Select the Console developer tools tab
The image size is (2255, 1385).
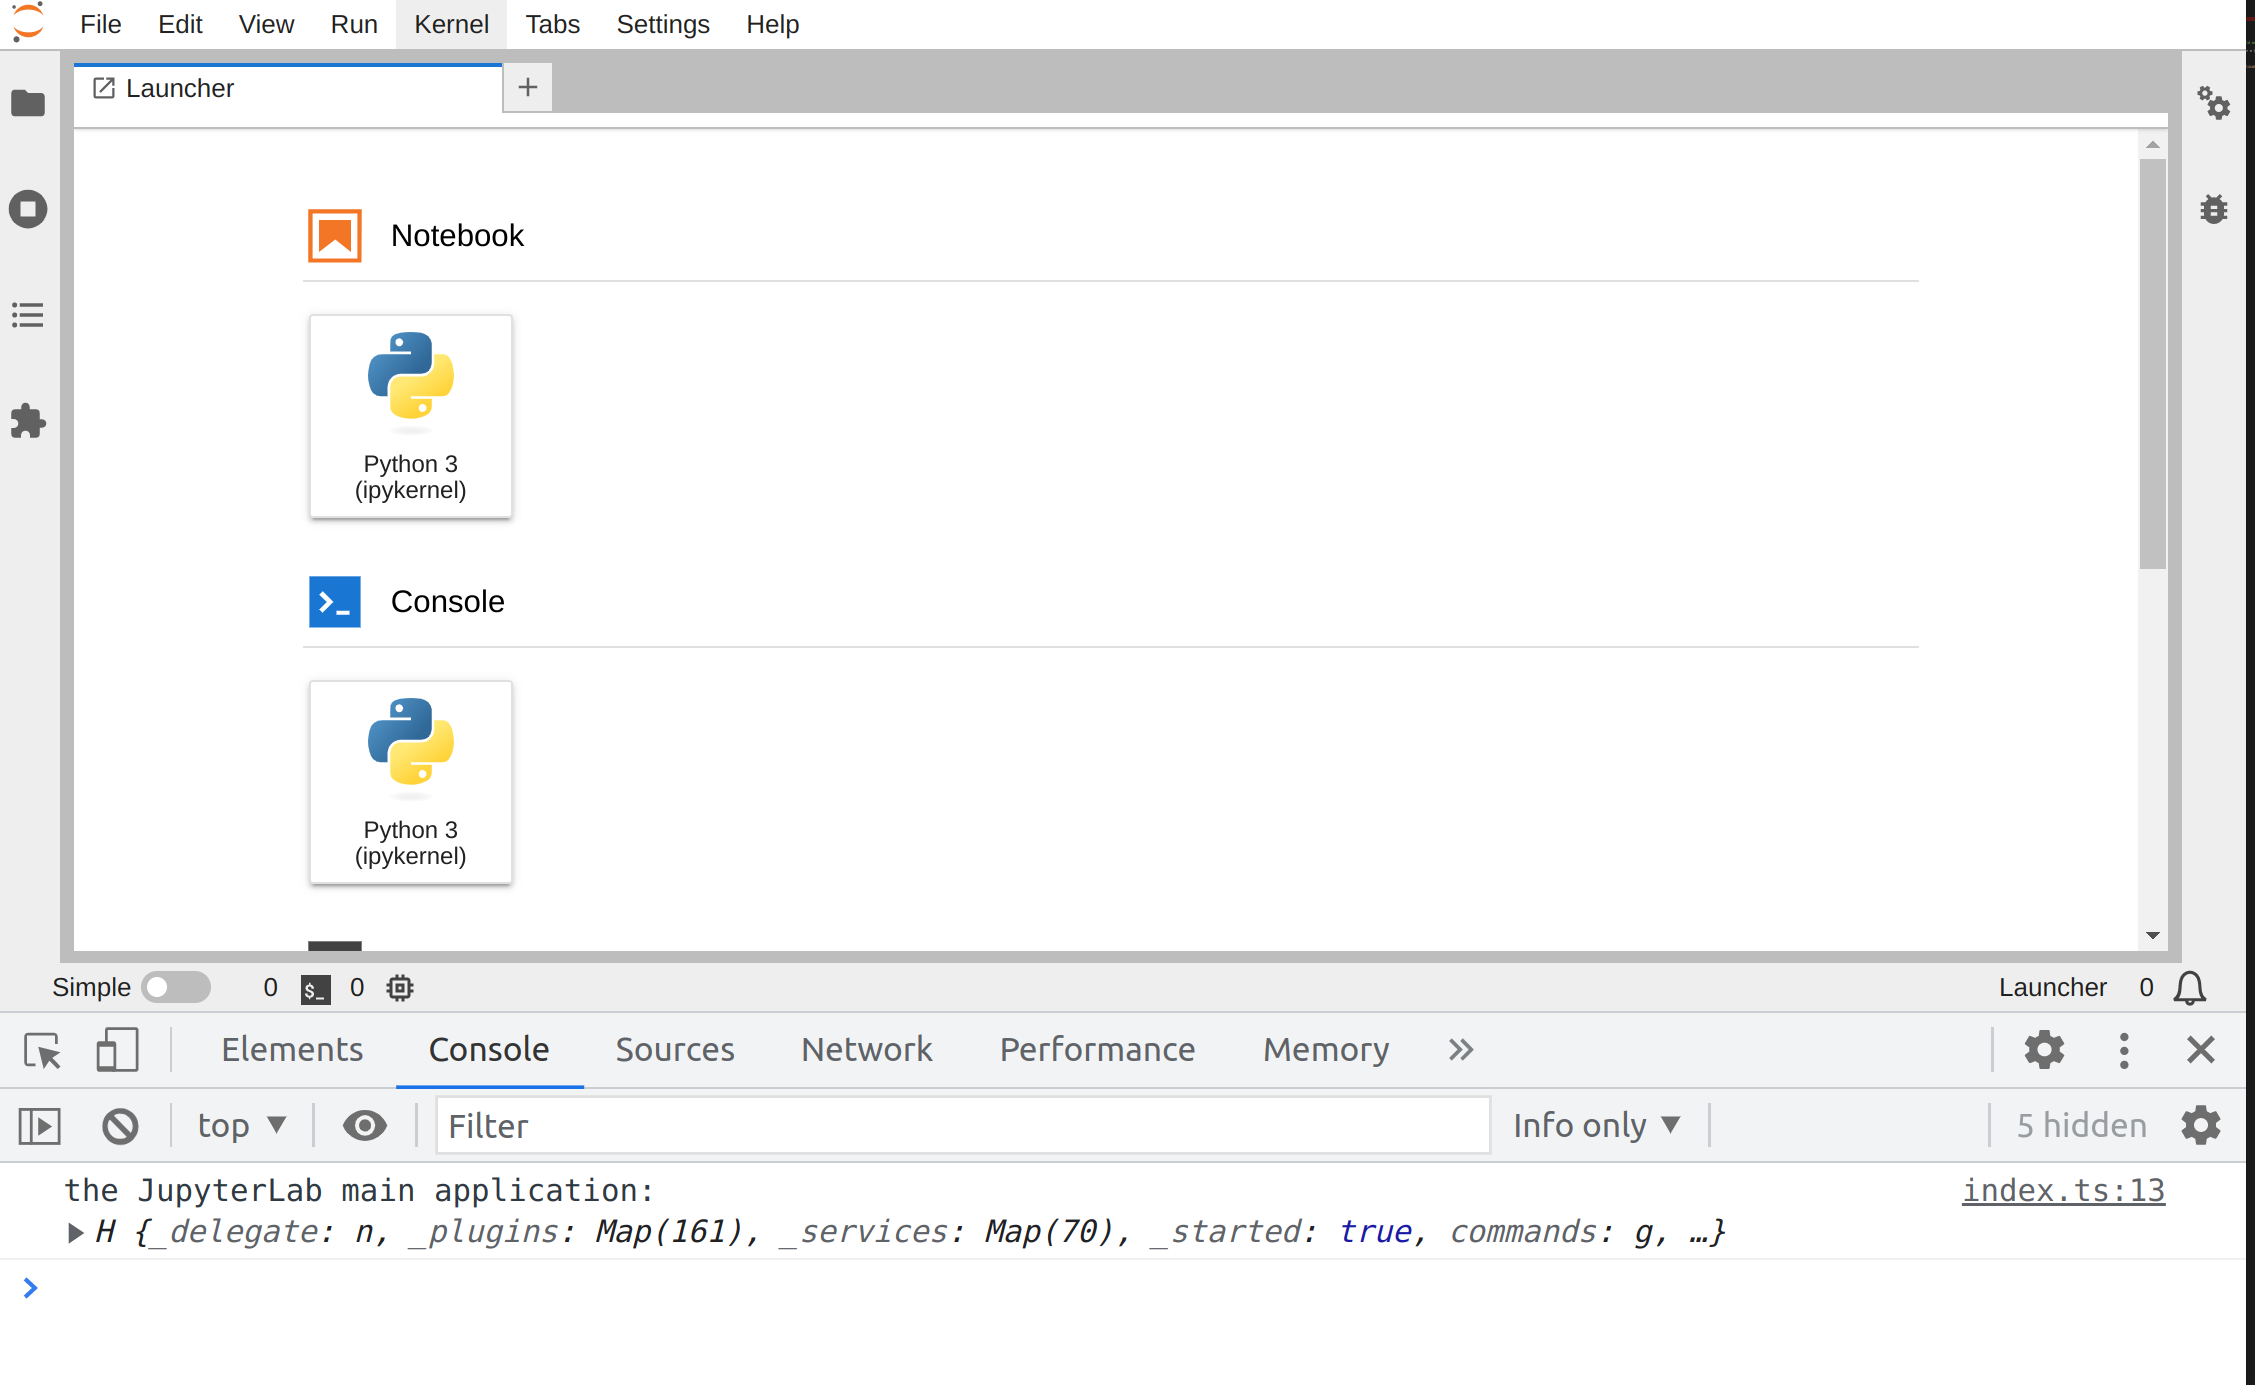(x=488, y=1048)
